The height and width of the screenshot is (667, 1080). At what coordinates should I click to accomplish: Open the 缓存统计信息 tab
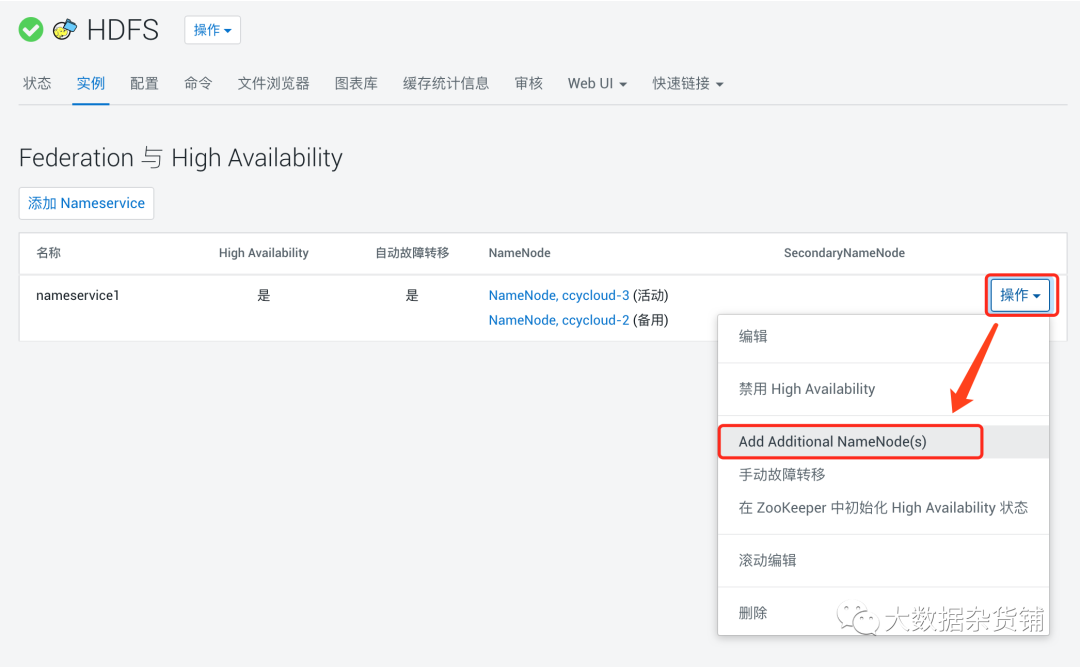446,83
